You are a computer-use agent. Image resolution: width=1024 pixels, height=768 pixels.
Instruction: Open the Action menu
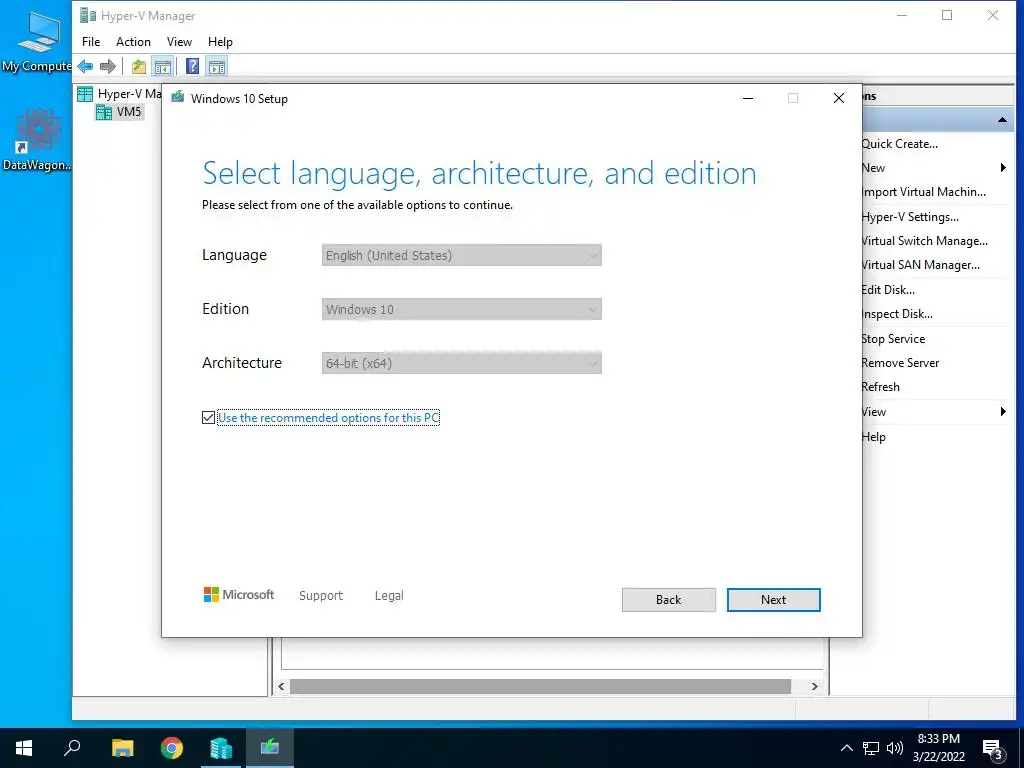(x=133, y=42)
